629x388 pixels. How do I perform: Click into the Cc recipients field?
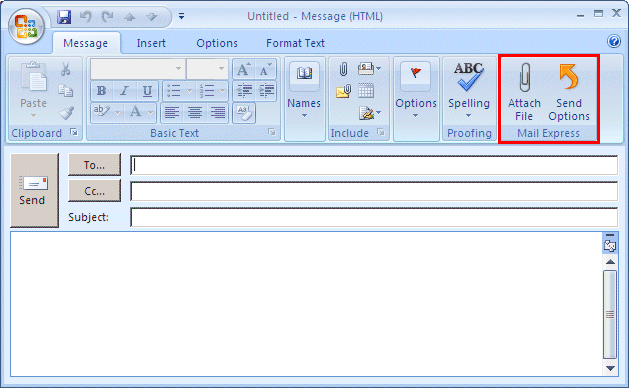[374, 191]
